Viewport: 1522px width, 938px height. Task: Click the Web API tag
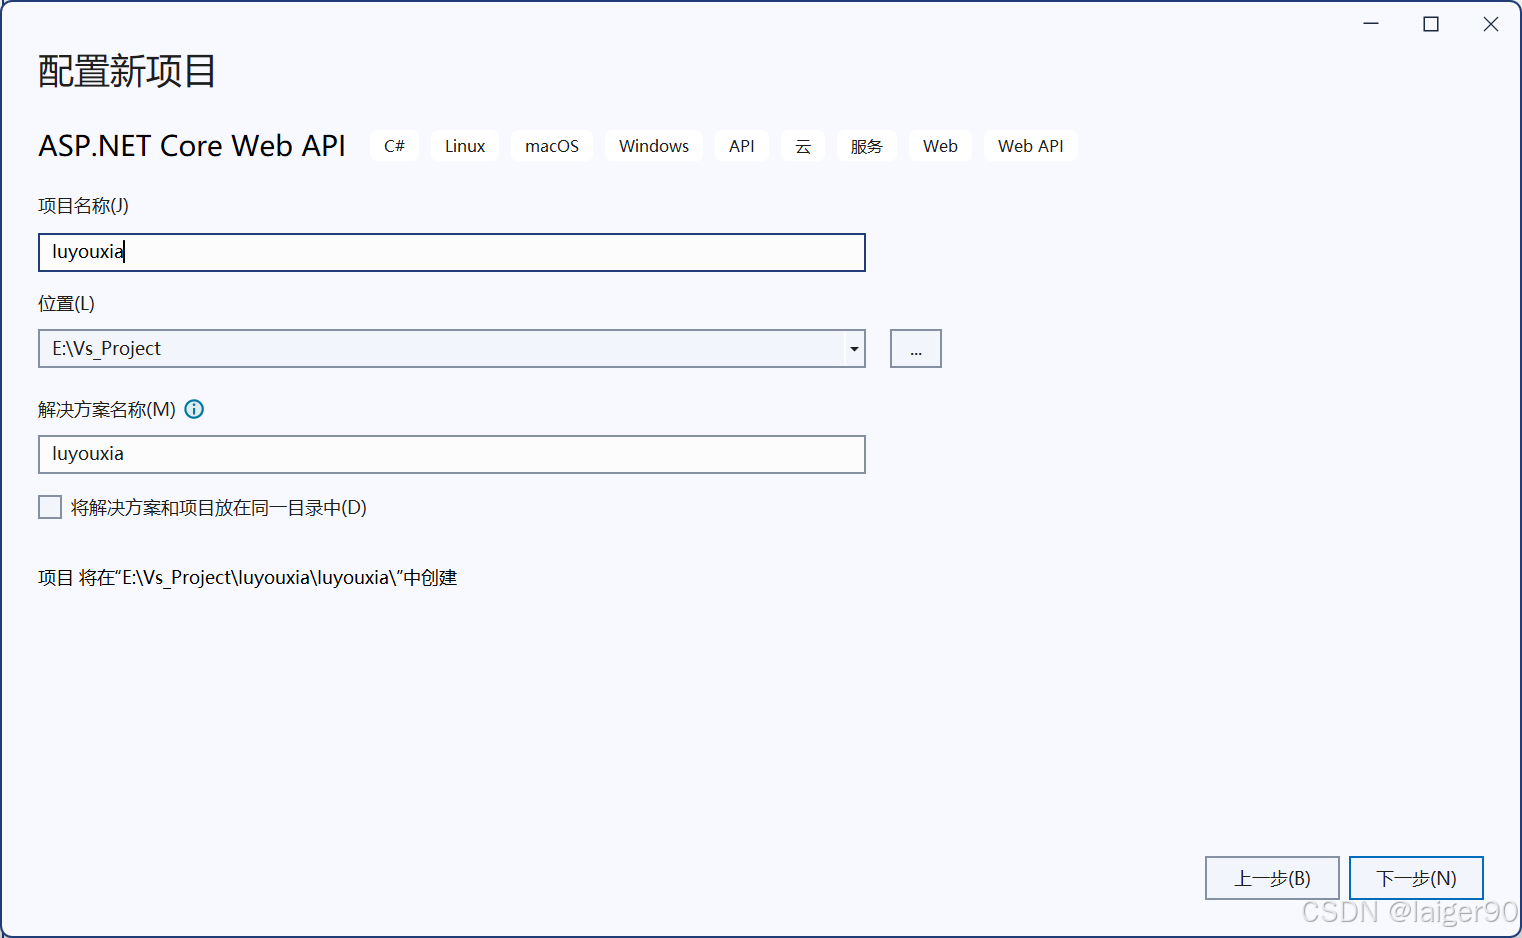click(x=1031, y=146)
